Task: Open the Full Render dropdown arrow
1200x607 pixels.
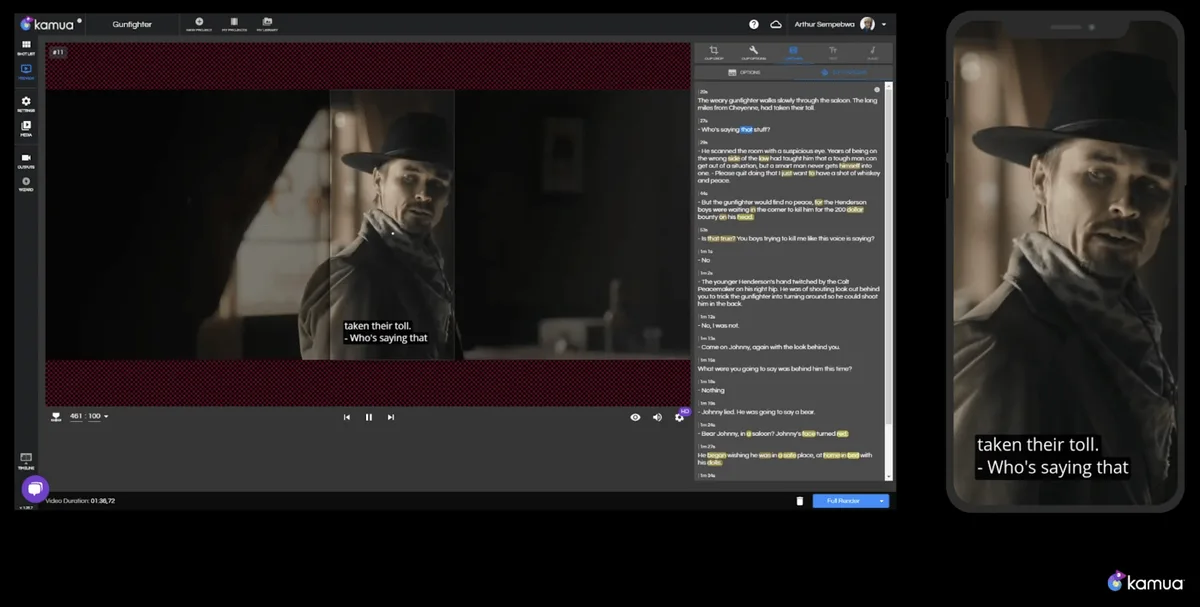Action: [882, 501]
